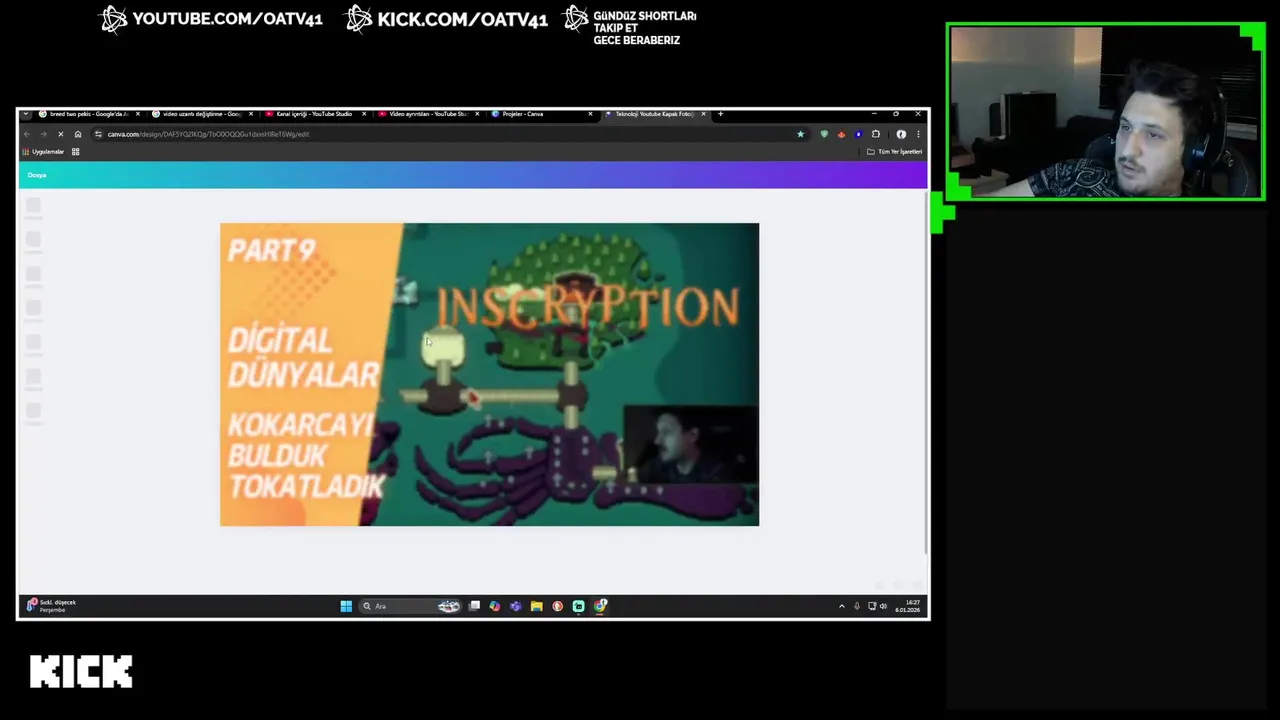Open the red extension icon
This screenshot has height=720, width=1280.
tap(841, 134)
